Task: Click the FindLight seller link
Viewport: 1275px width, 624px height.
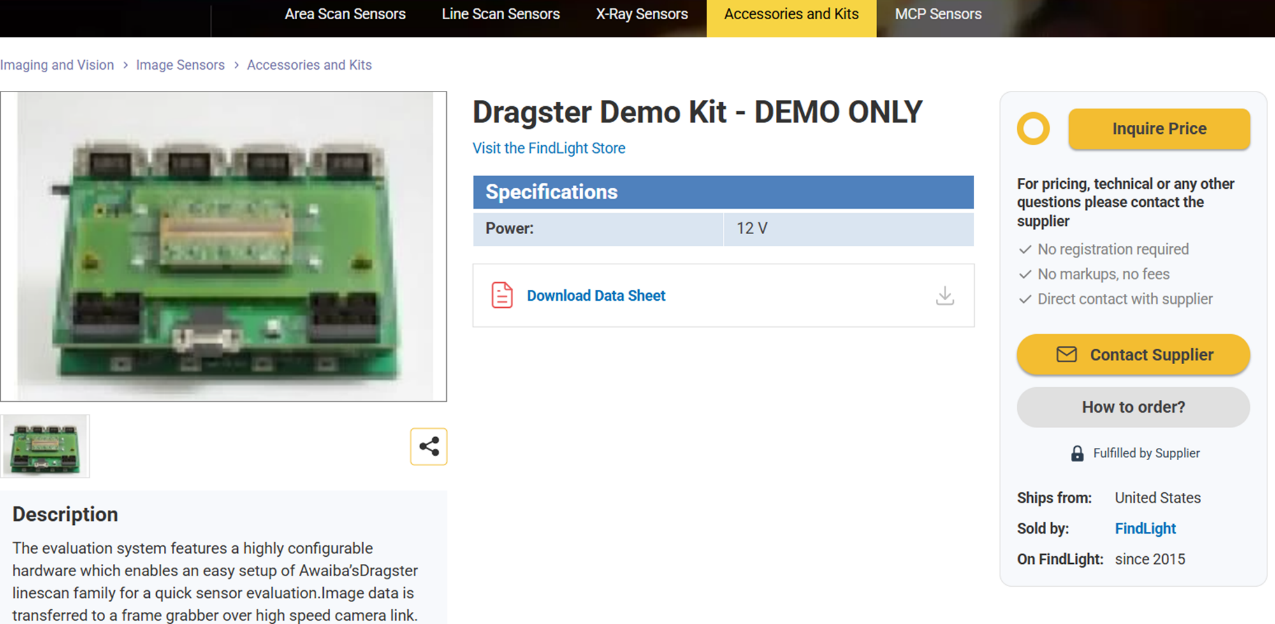Action: tap(1145, 529)
